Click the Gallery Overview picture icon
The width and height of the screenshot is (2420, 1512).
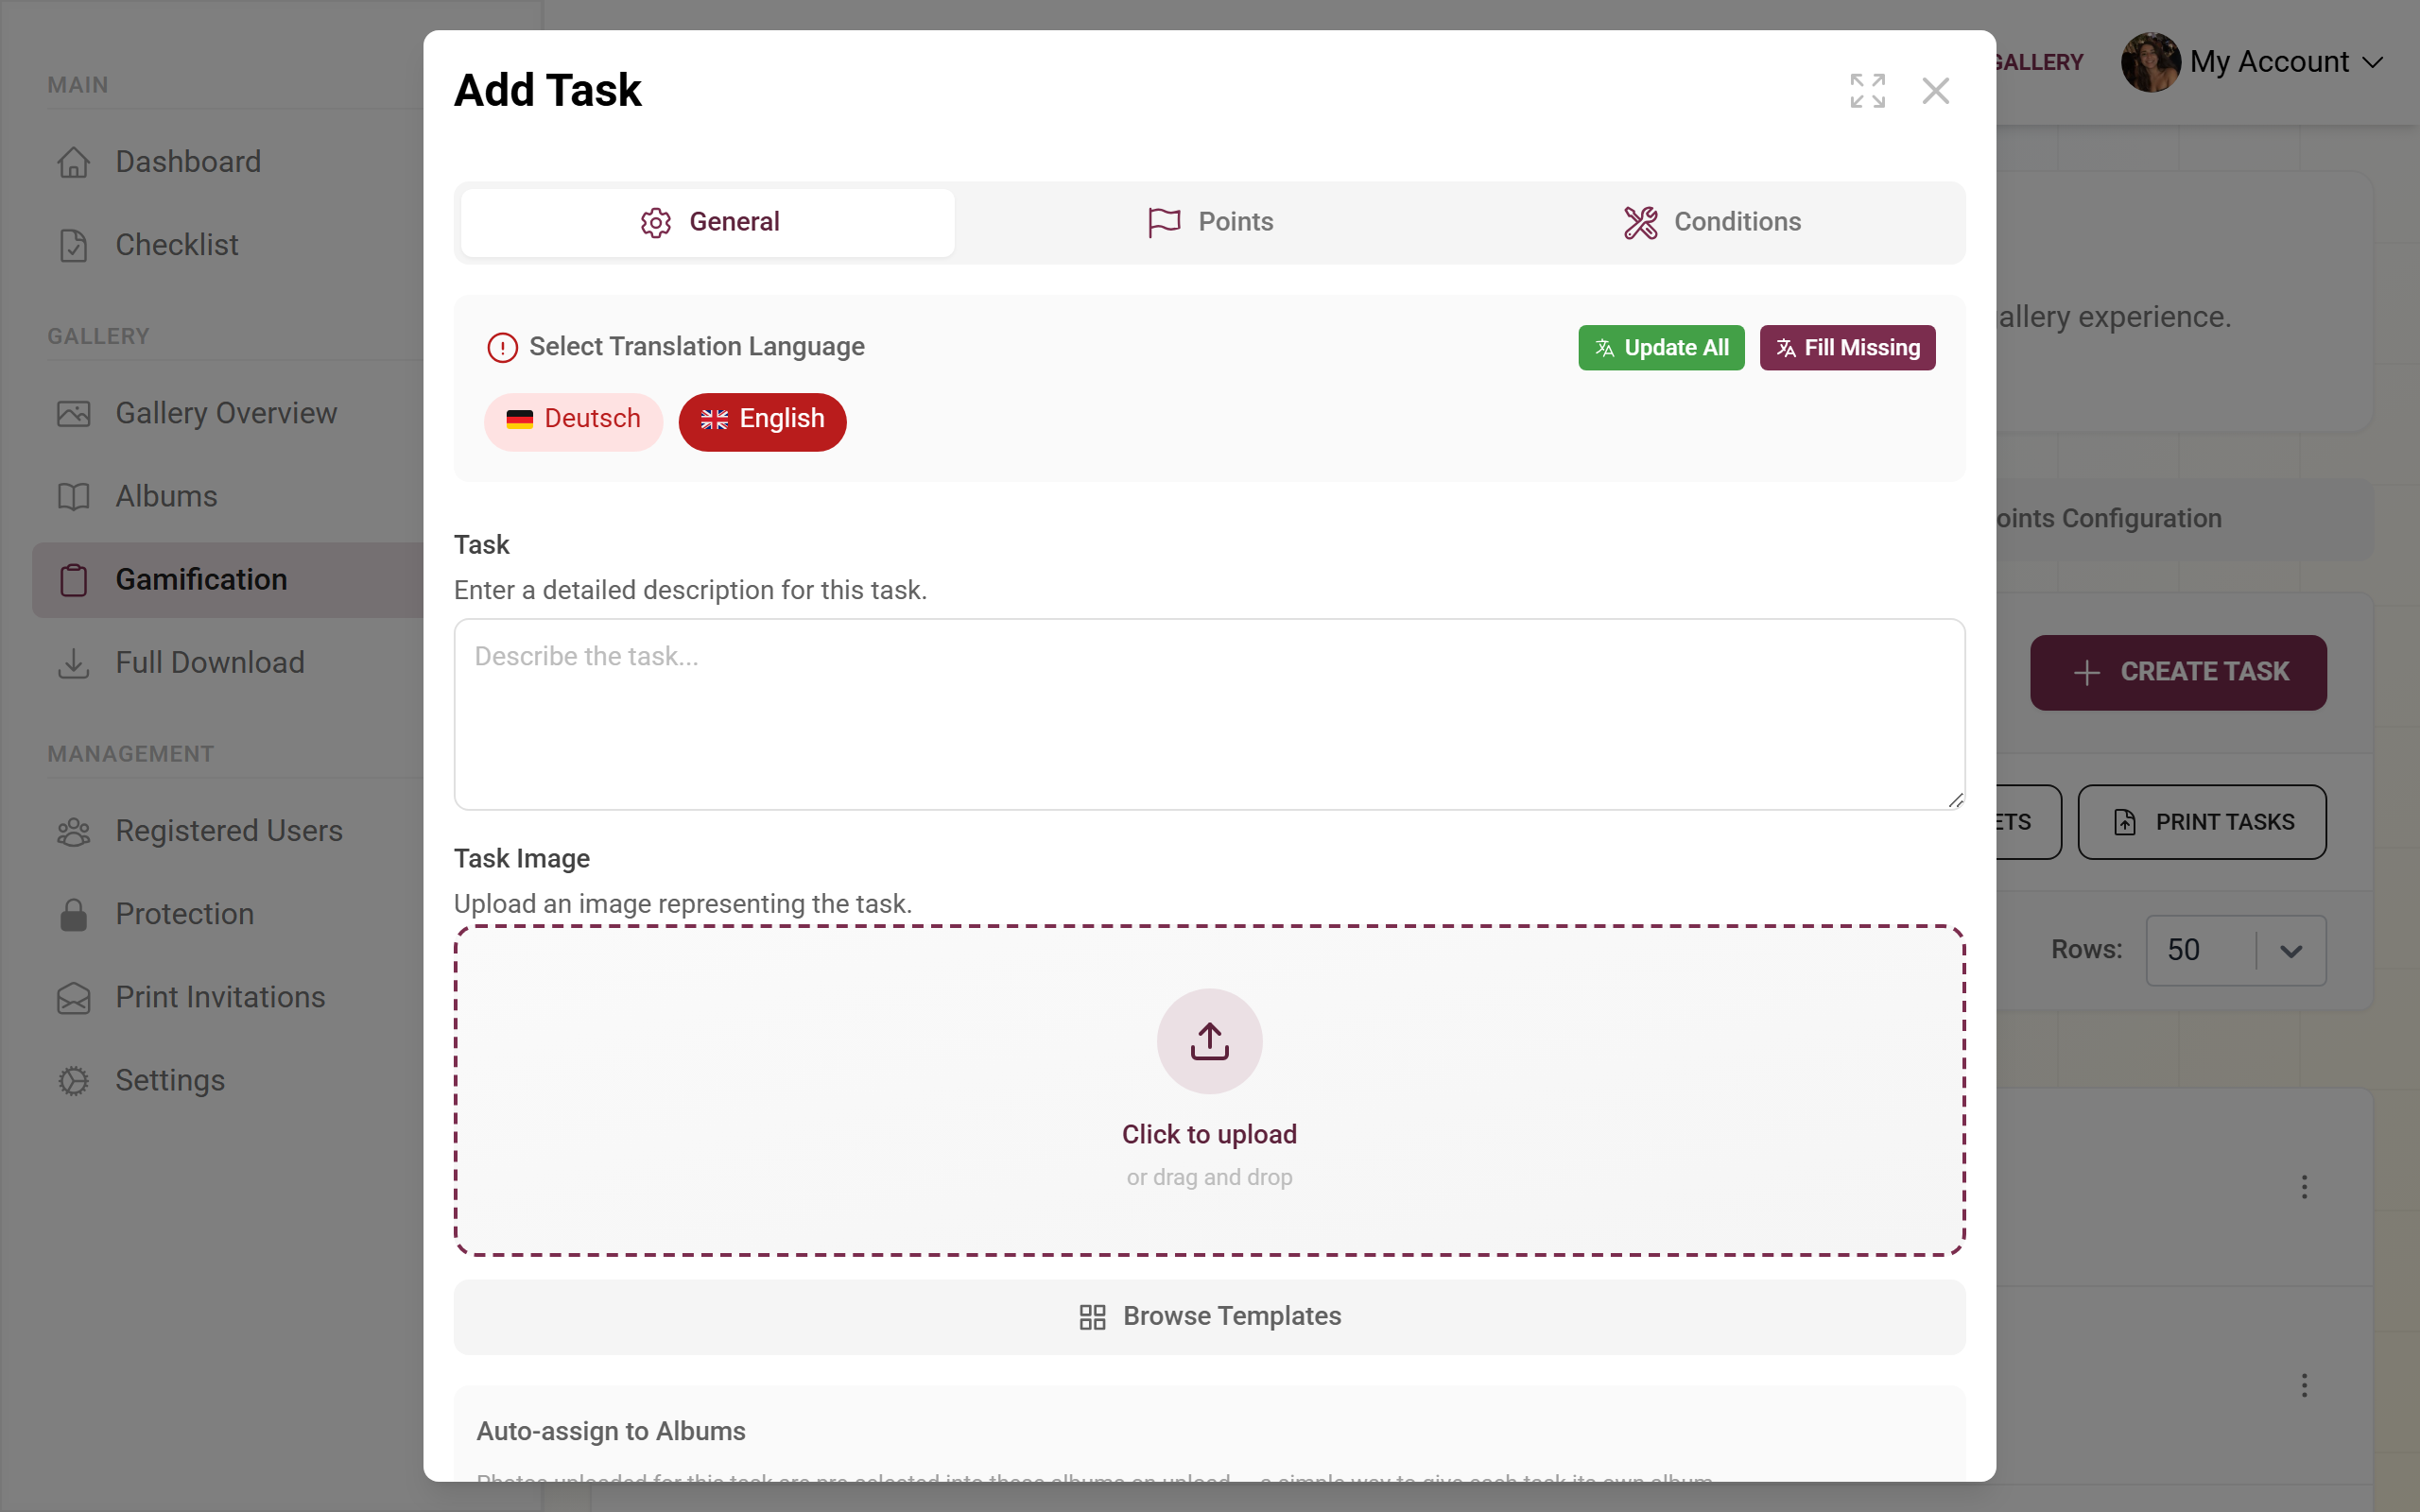tap(73, 413)
